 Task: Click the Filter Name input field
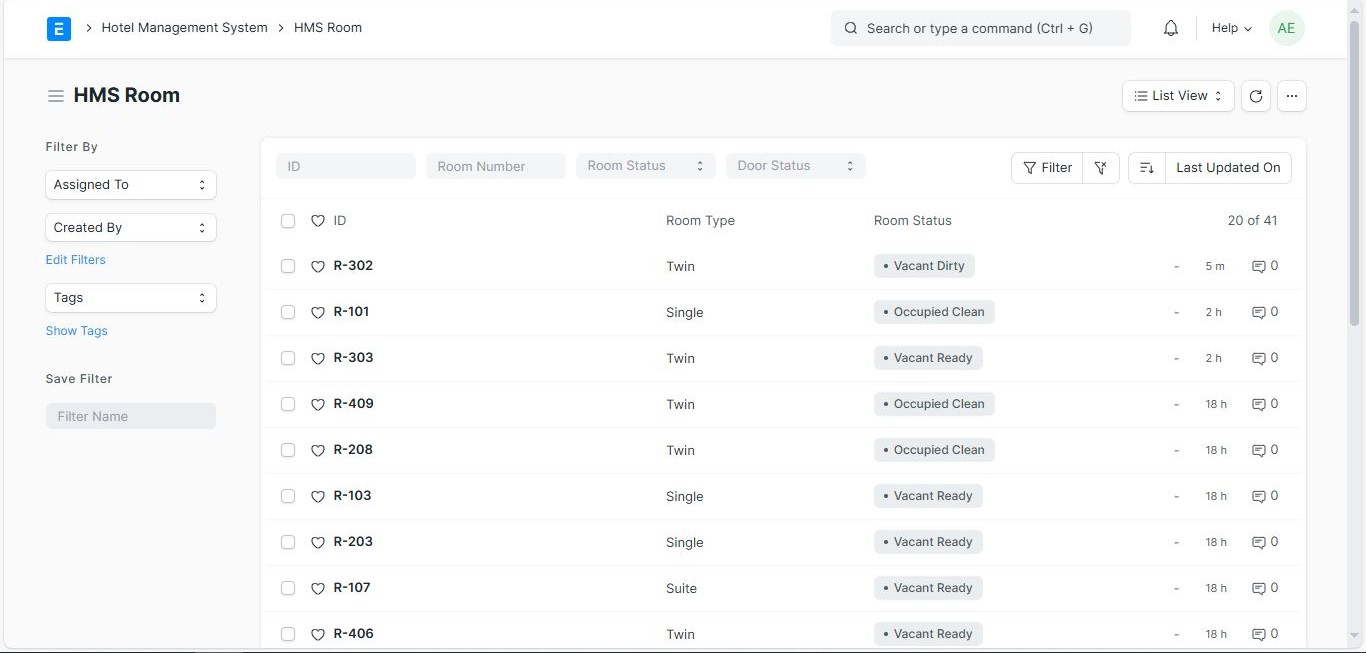click(x=131, y=416)
